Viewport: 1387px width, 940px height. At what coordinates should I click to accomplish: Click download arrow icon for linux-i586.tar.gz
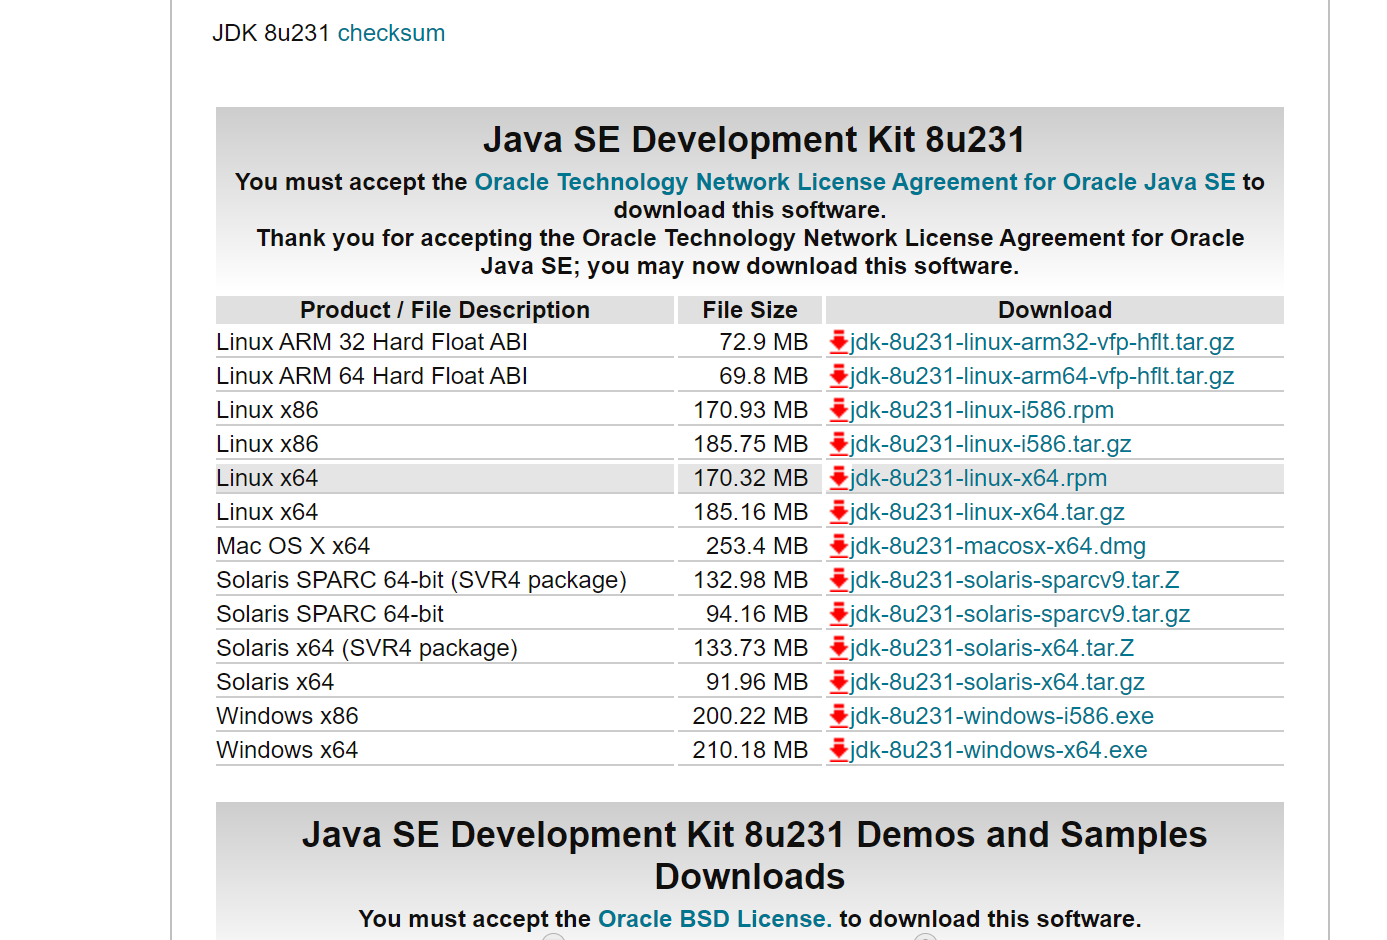[839, 444]
